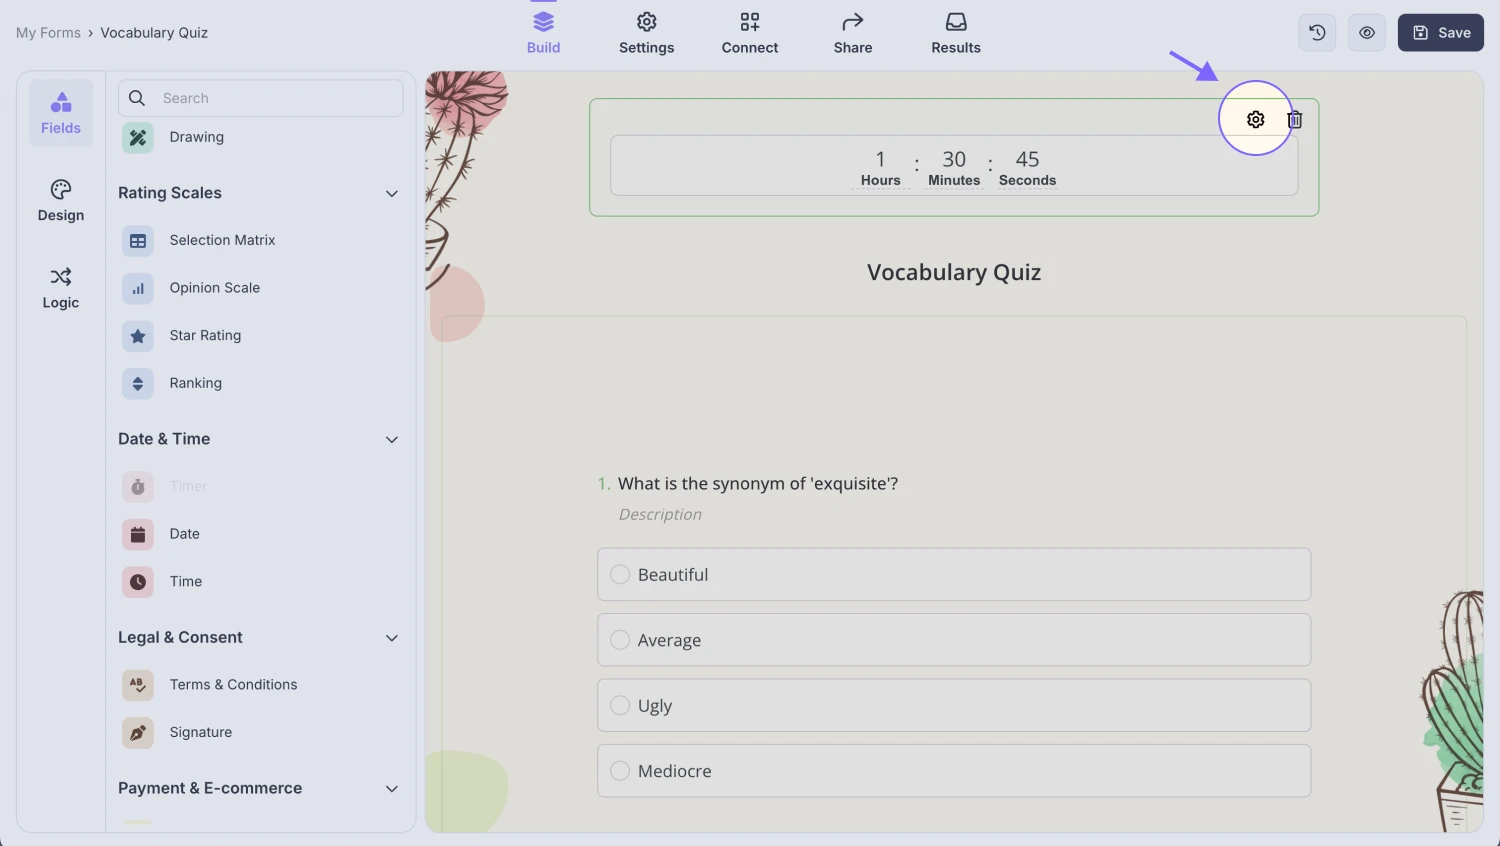Image resolution: width=1500 pixels, height=846 pixels.
Task: Add a Star Rating field
Action: click(x=205, y=336)
